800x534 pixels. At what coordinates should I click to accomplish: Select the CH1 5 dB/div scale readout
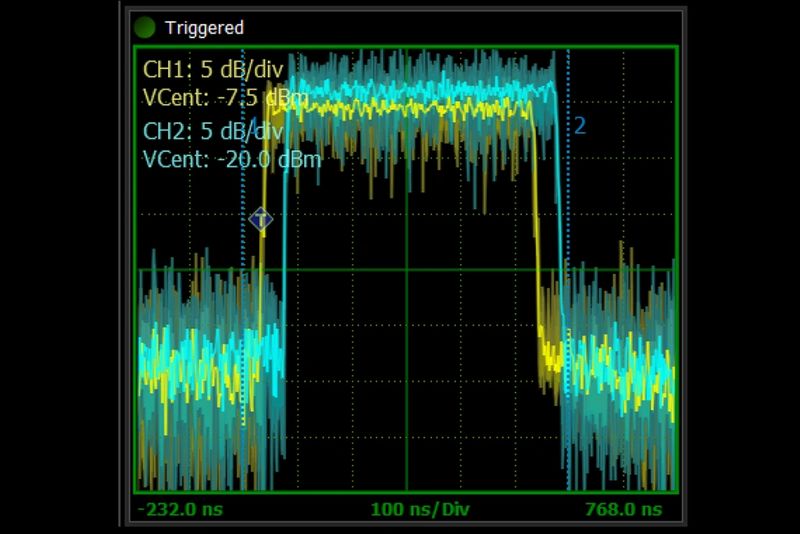[213, 71]
